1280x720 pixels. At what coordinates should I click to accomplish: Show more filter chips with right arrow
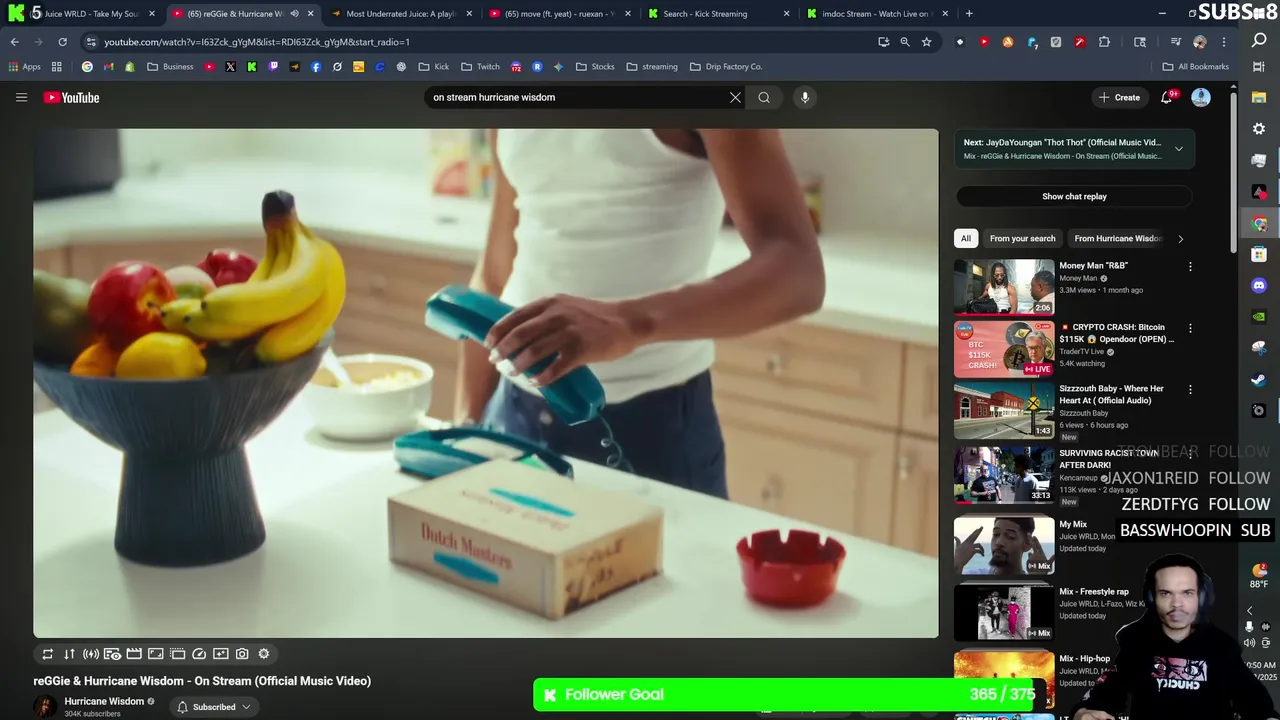[1180, 239]
